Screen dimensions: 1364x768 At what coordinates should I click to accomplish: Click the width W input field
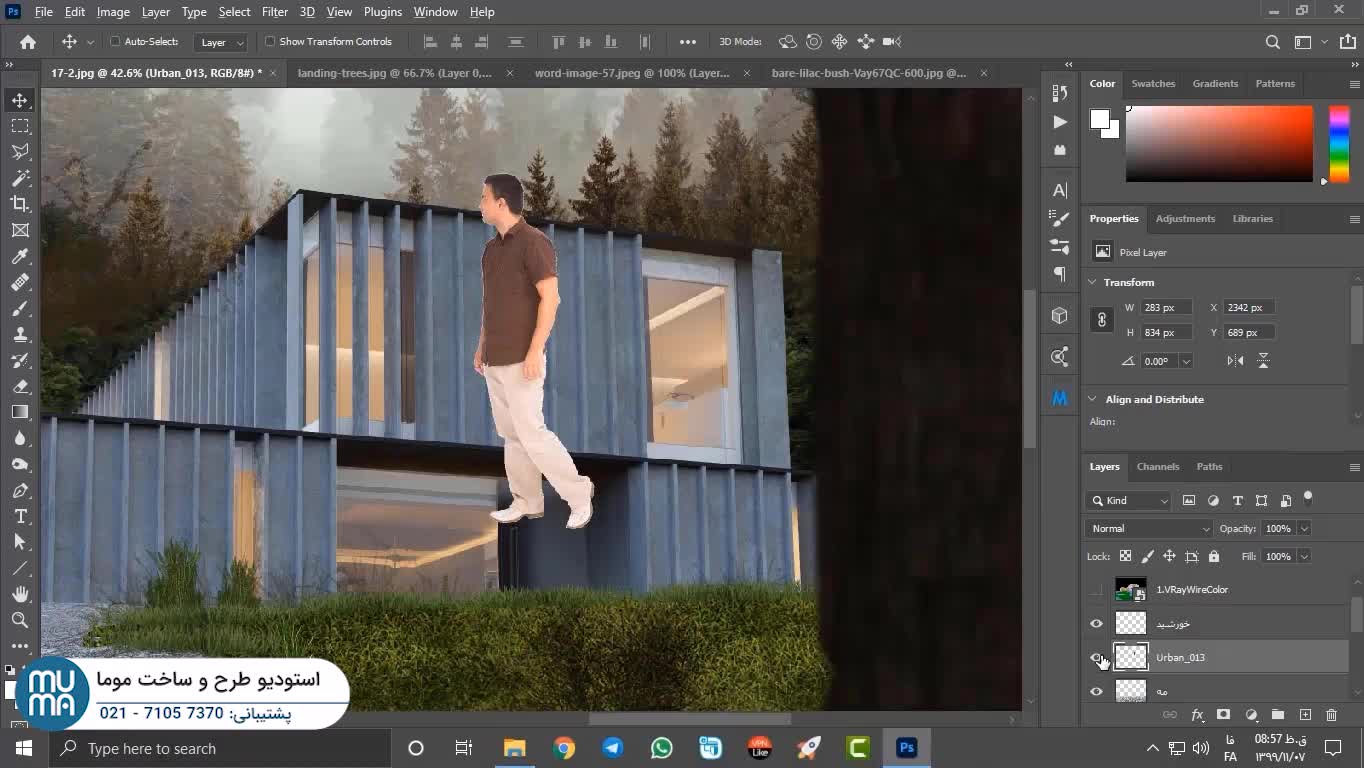(1167, 308)
